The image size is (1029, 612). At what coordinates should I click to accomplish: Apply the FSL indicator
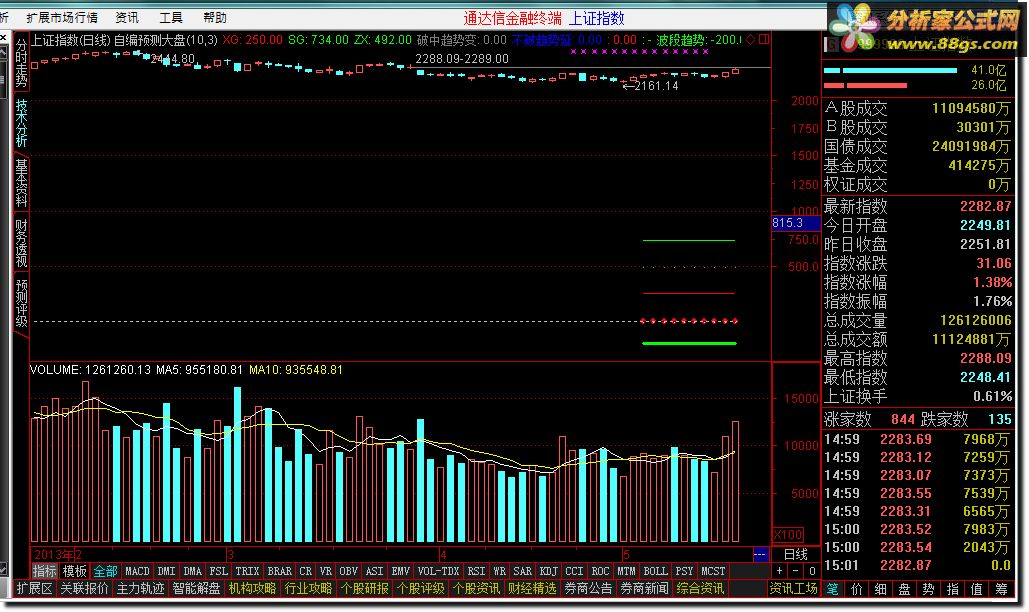pyautogui.click(x=219, y=571)
